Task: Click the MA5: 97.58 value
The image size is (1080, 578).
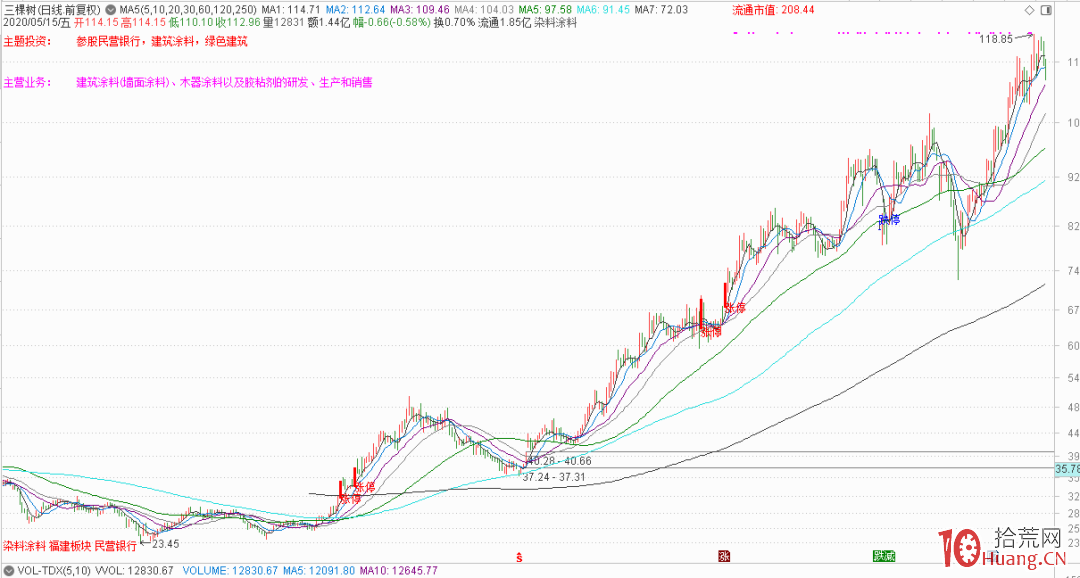Action: point(546,10)
